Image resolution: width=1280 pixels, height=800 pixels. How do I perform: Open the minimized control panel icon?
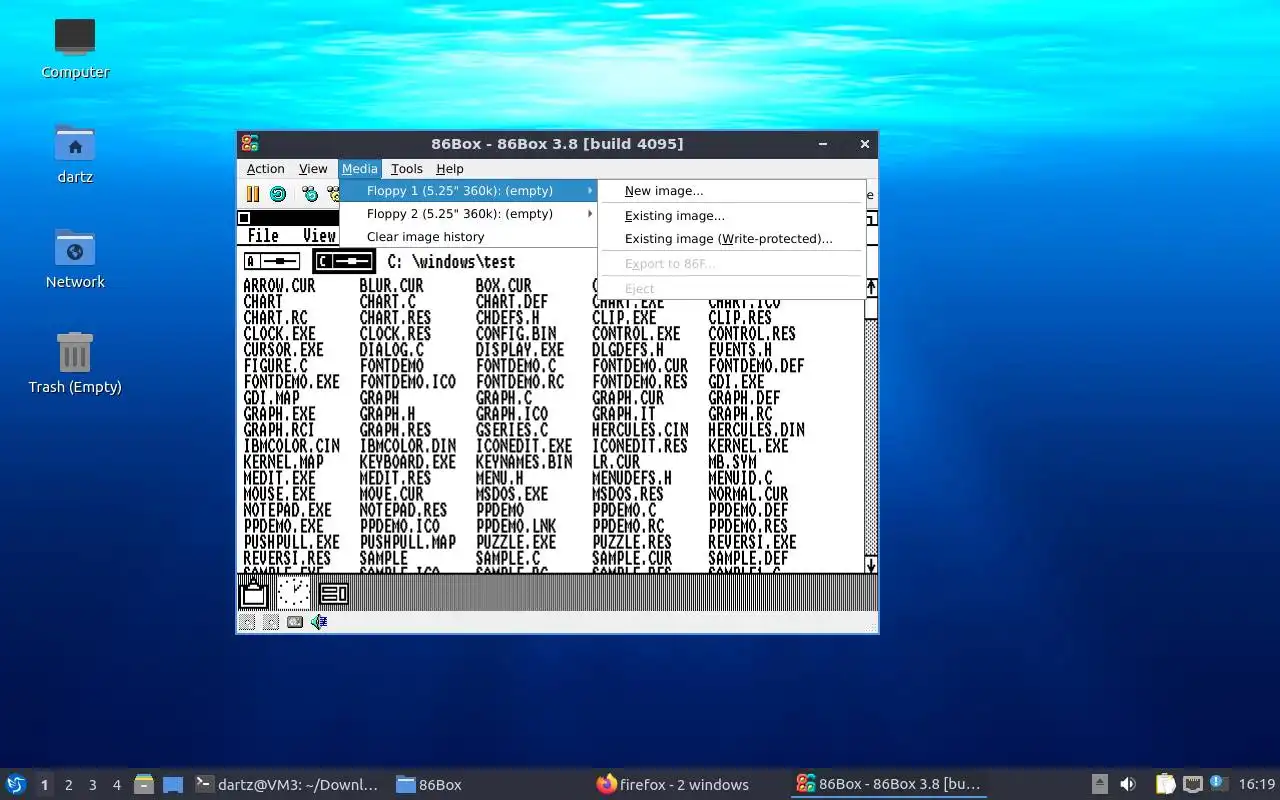pyautogui.click(x=333, y=594)
